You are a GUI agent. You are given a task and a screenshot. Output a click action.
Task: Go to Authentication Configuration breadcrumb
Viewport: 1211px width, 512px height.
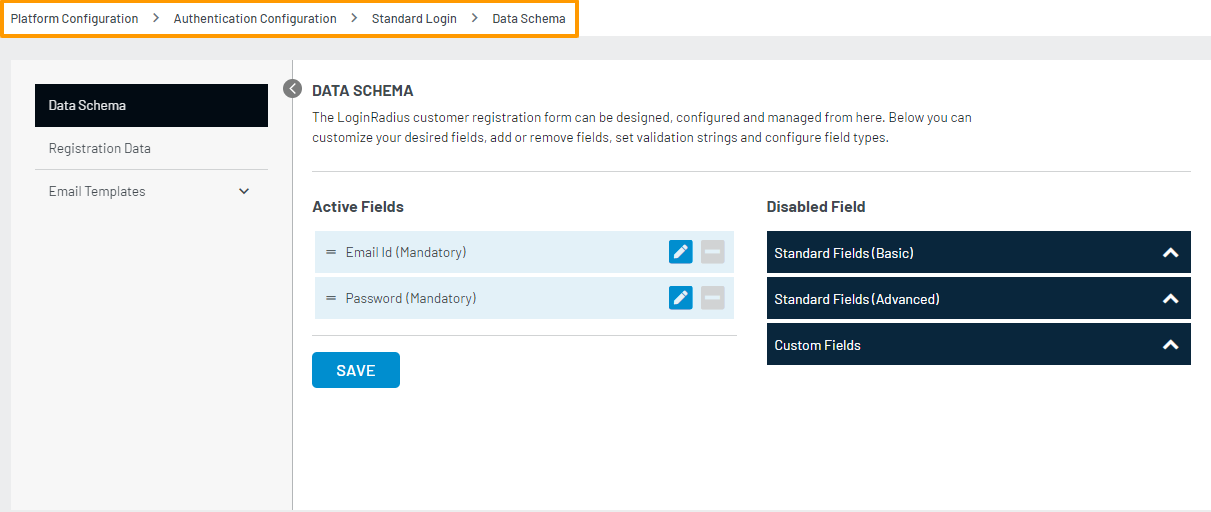(255, 19)
